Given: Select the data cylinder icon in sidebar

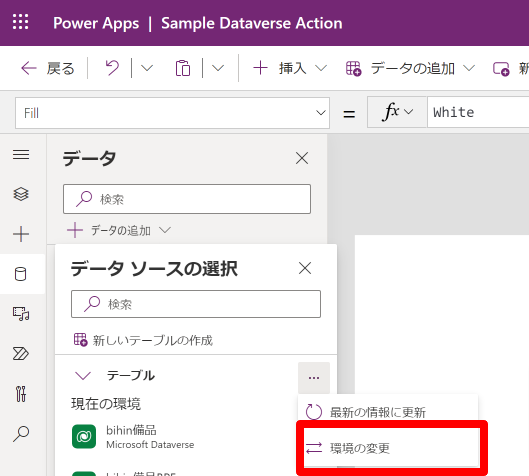Looking at the screenshot, I should tap(21, 274).
